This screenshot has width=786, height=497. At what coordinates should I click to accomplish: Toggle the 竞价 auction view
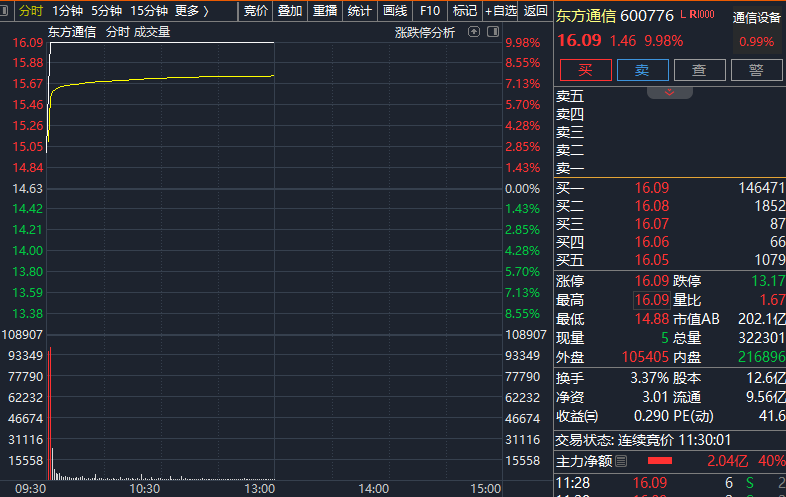tap(256, 11)
